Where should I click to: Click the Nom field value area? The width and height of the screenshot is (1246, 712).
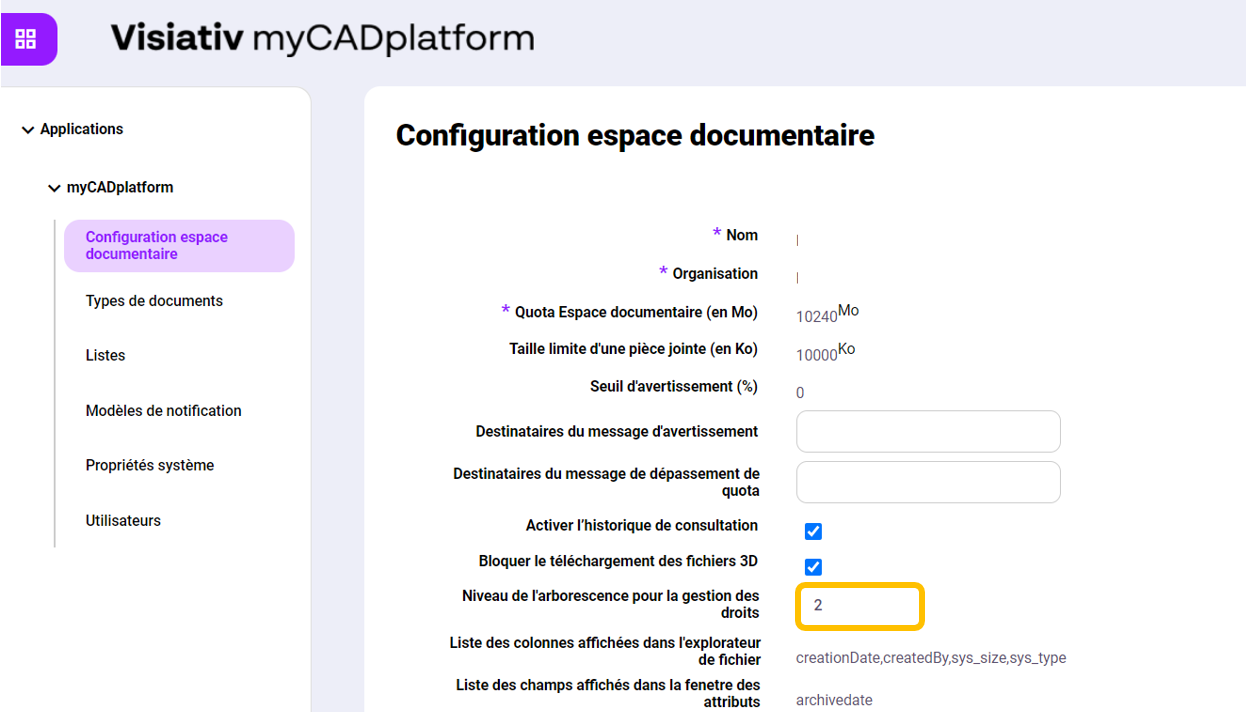tap(800, 240)
